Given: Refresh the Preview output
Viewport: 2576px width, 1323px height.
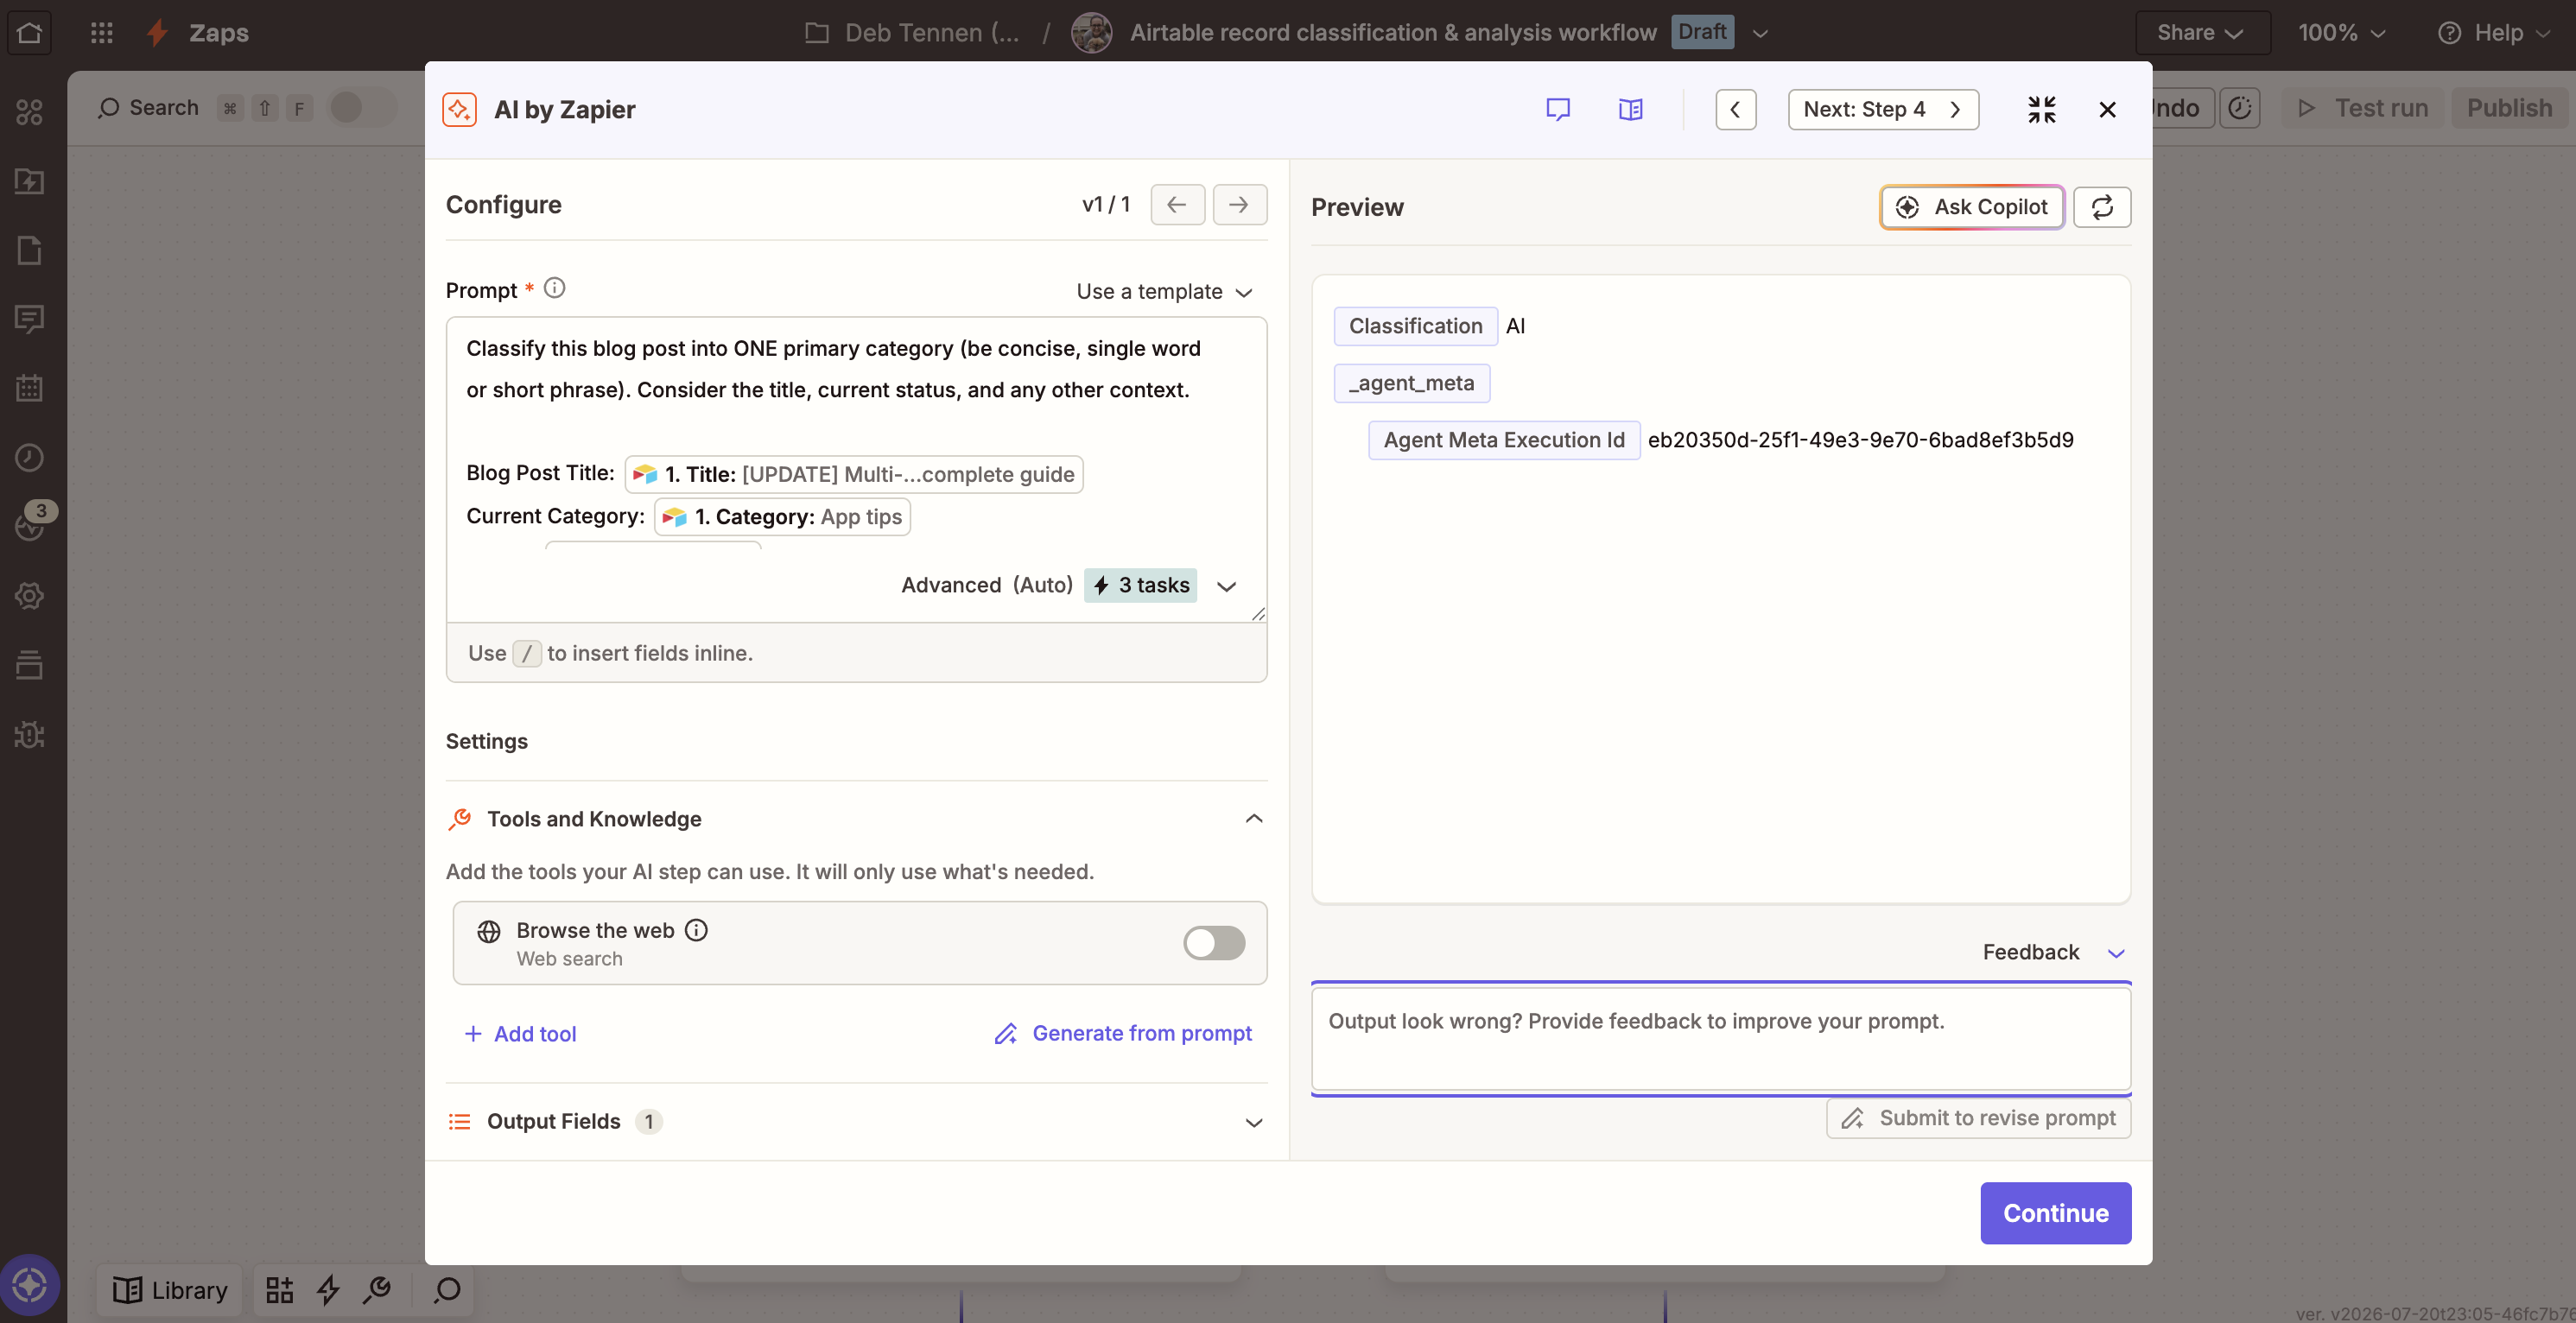Looking at the screenshot, I should 2102,207.
